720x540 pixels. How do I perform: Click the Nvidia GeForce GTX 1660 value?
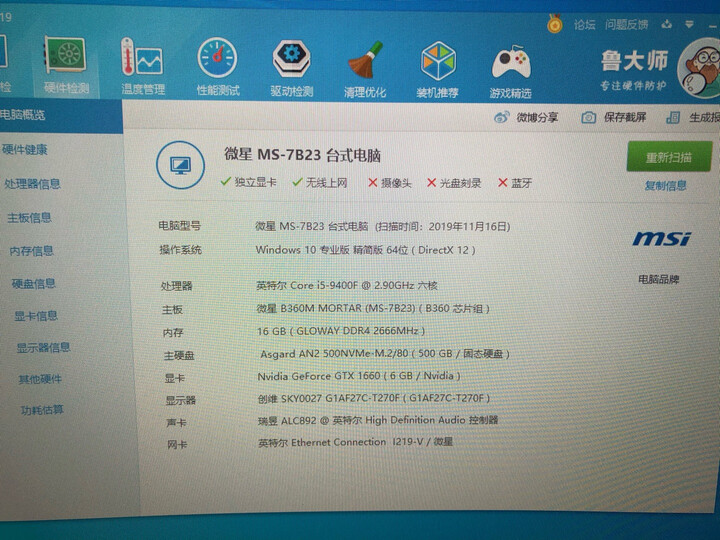pyautogui.click(x=359, y=376)
